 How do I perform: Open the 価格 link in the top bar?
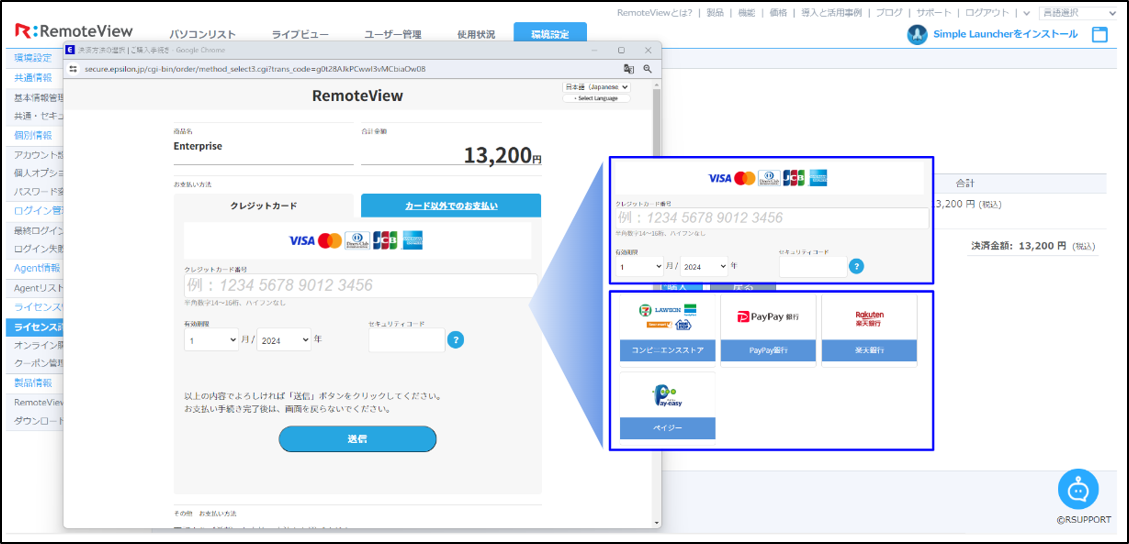(778, 13)
